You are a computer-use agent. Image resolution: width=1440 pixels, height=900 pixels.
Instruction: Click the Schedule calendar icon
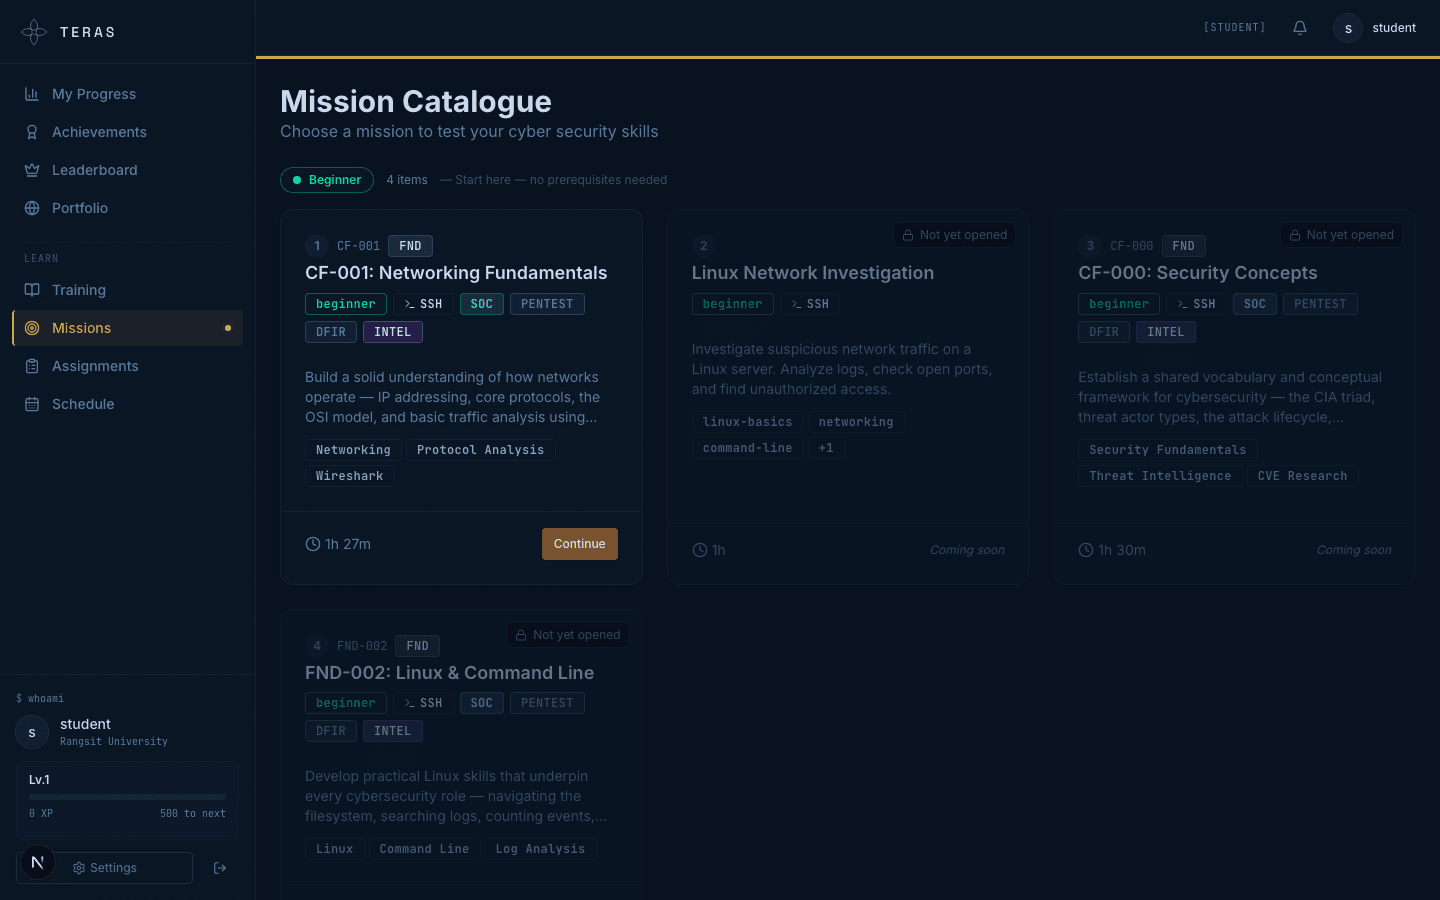click(32, 404)
